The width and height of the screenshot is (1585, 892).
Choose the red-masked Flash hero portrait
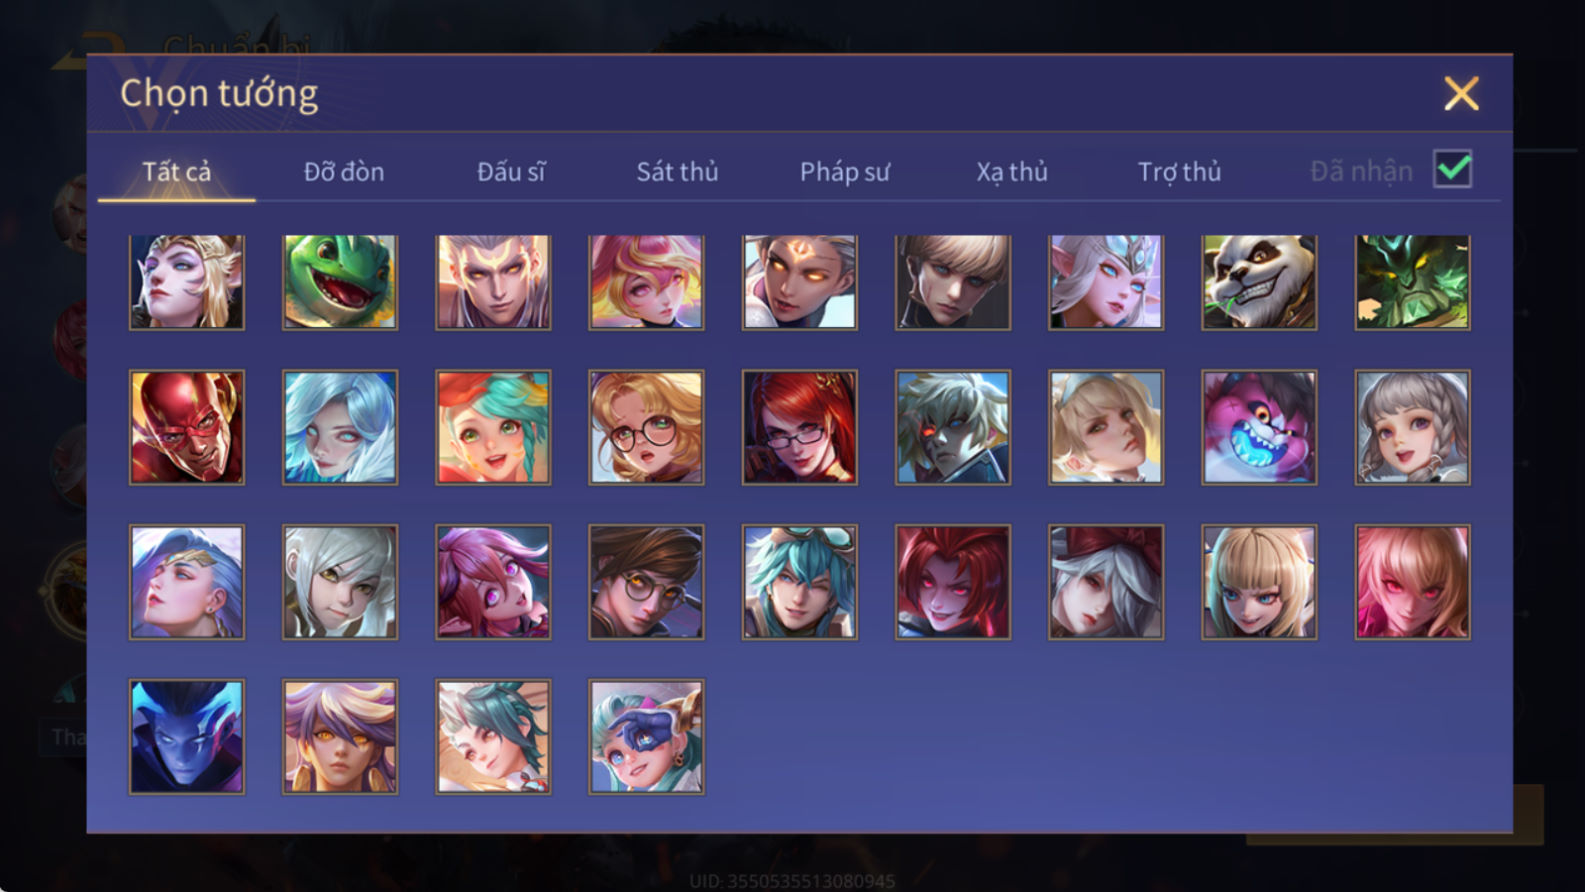click(187, 428)
